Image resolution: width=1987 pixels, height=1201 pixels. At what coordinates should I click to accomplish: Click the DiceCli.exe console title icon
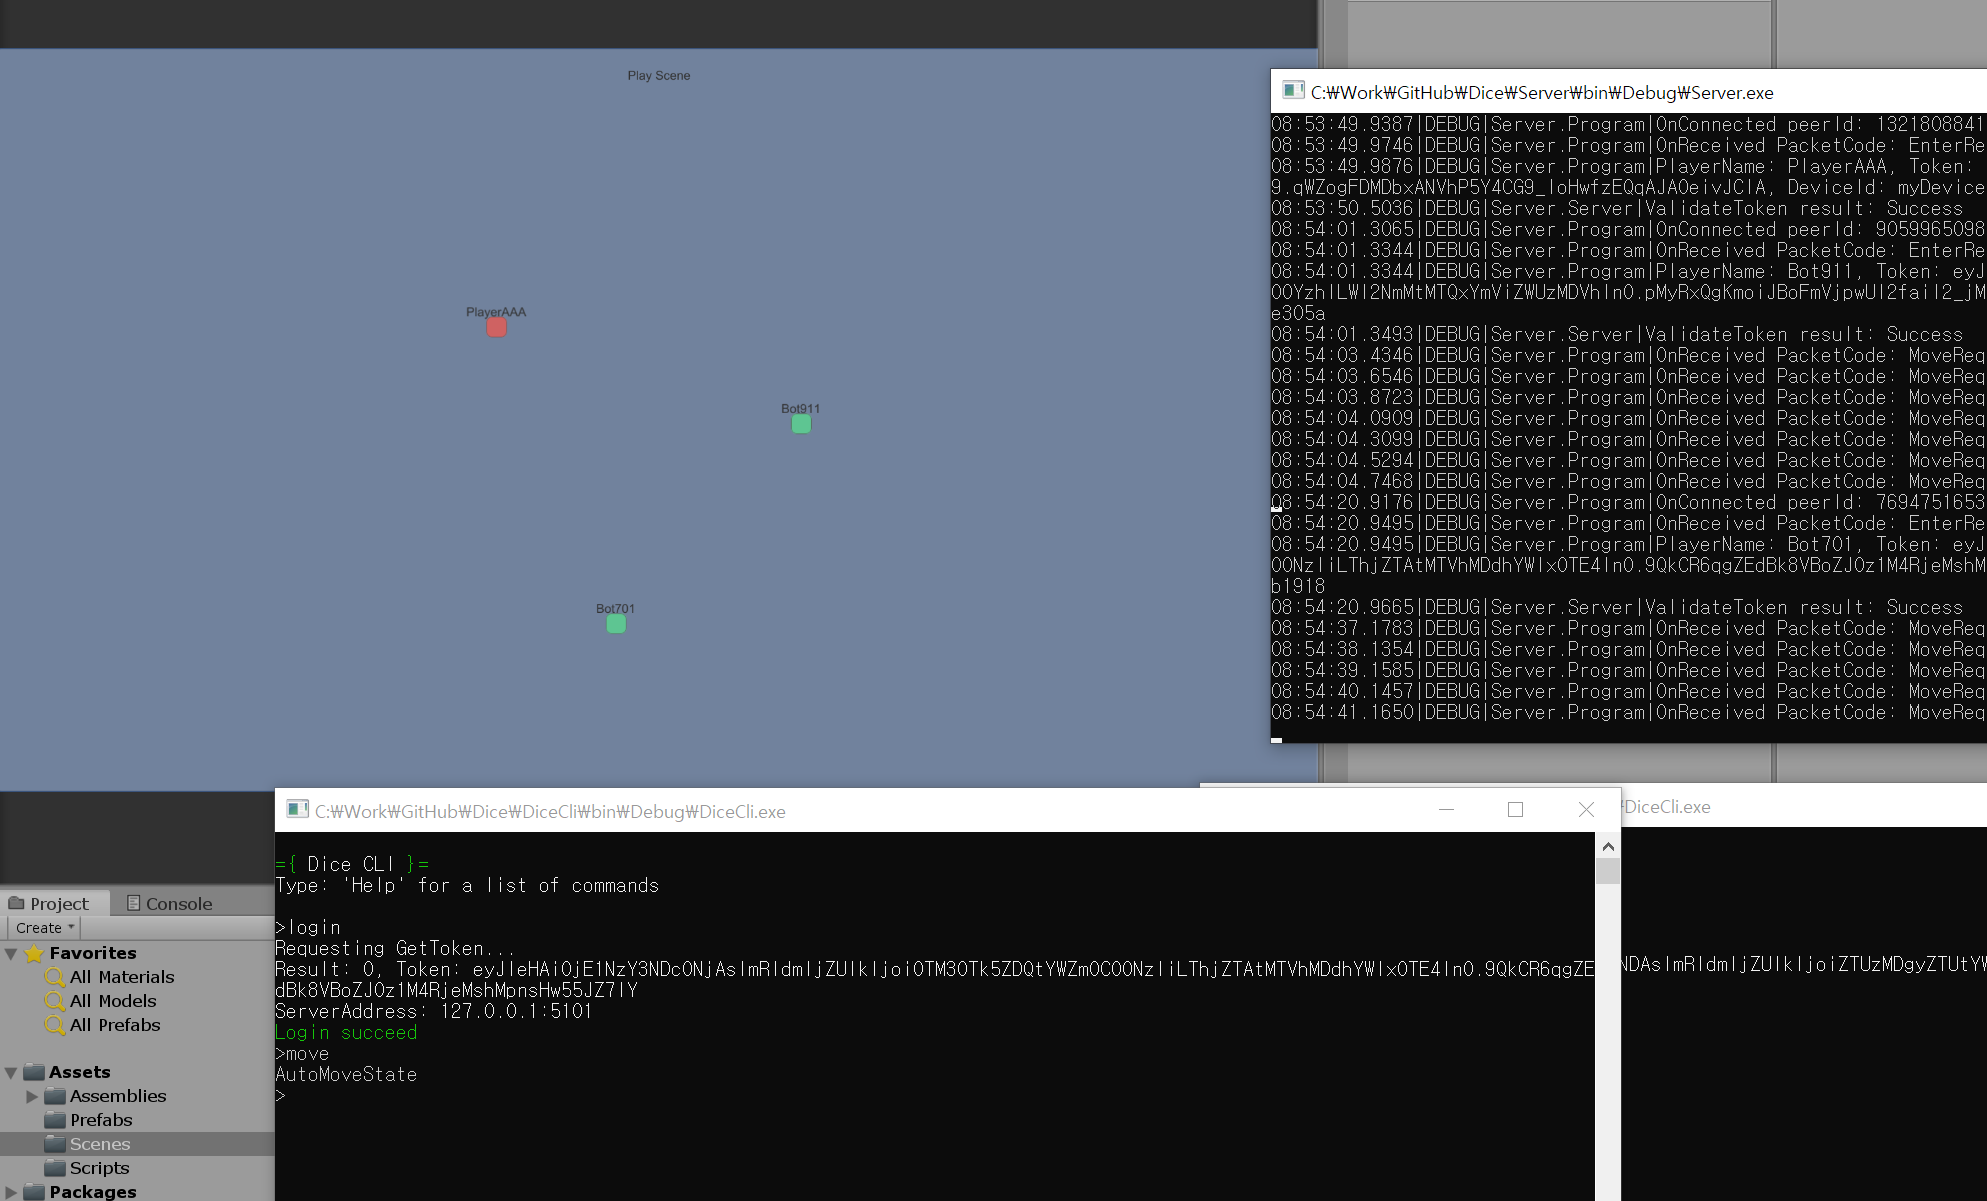click(x=297, y=810)
